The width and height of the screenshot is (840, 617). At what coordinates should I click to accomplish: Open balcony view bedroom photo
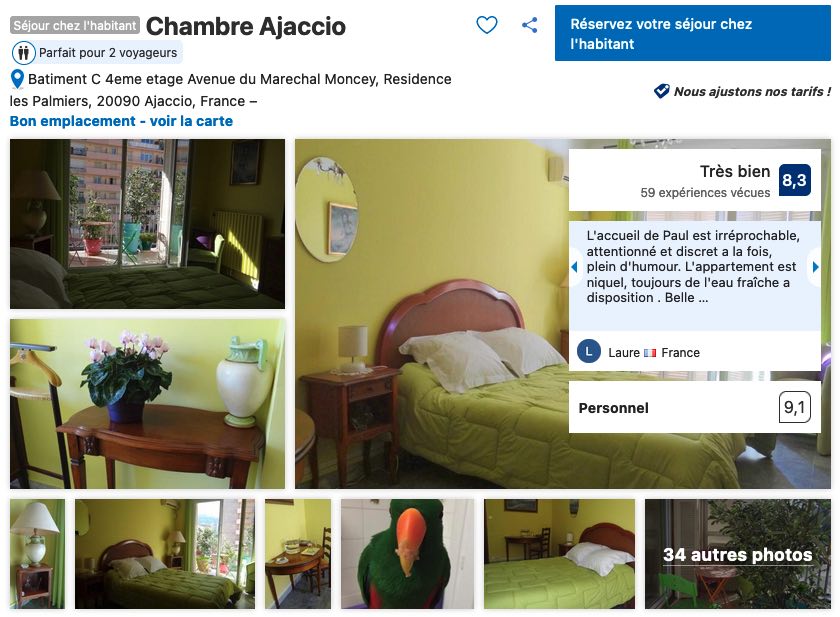click(147, 224)
